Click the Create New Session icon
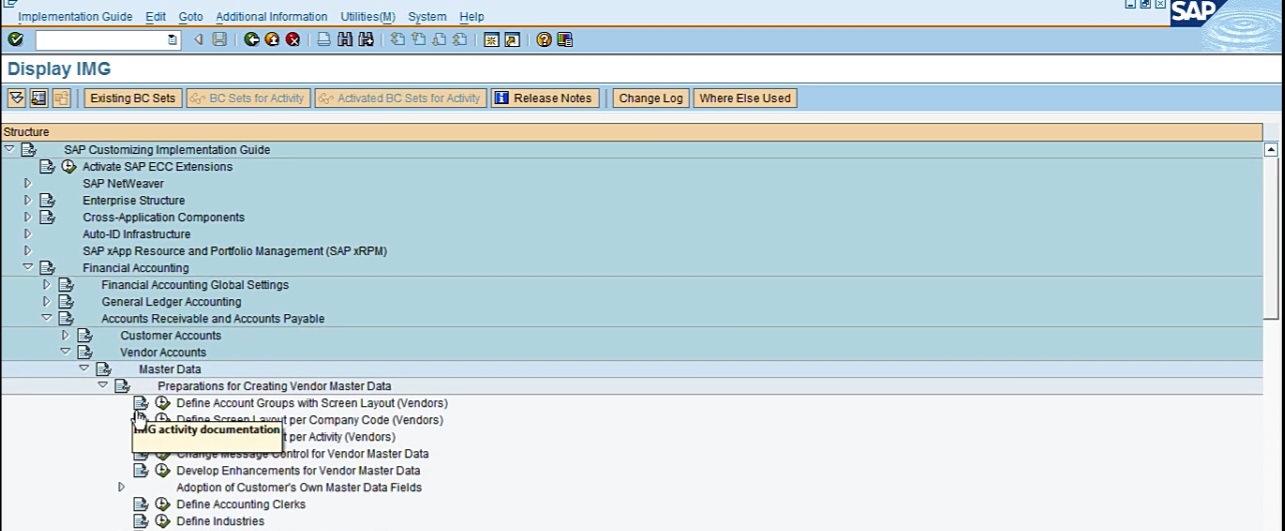The height and width of the screenshot is (531, 1285). (491, 40)
